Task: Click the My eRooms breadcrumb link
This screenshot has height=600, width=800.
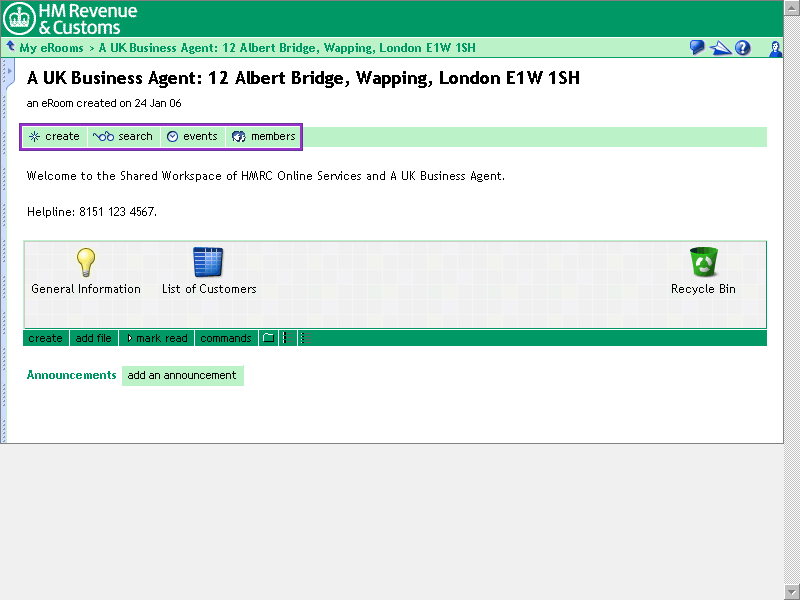Action: pyautogui.click(x=51, y=48)
